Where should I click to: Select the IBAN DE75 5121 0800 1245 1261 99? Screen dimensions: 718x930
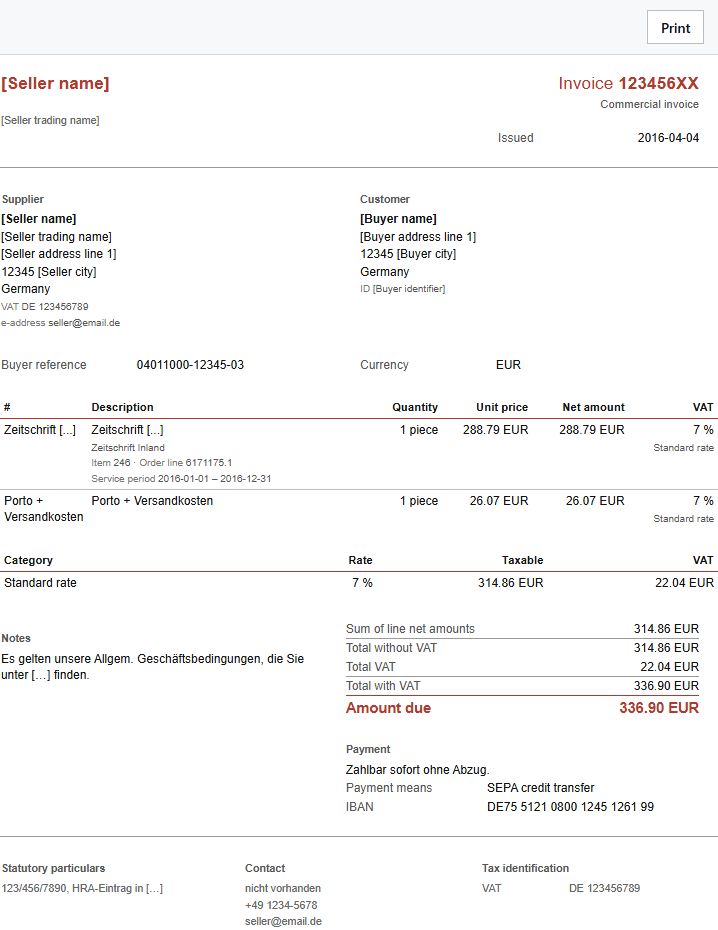click(x=570, y=807)
